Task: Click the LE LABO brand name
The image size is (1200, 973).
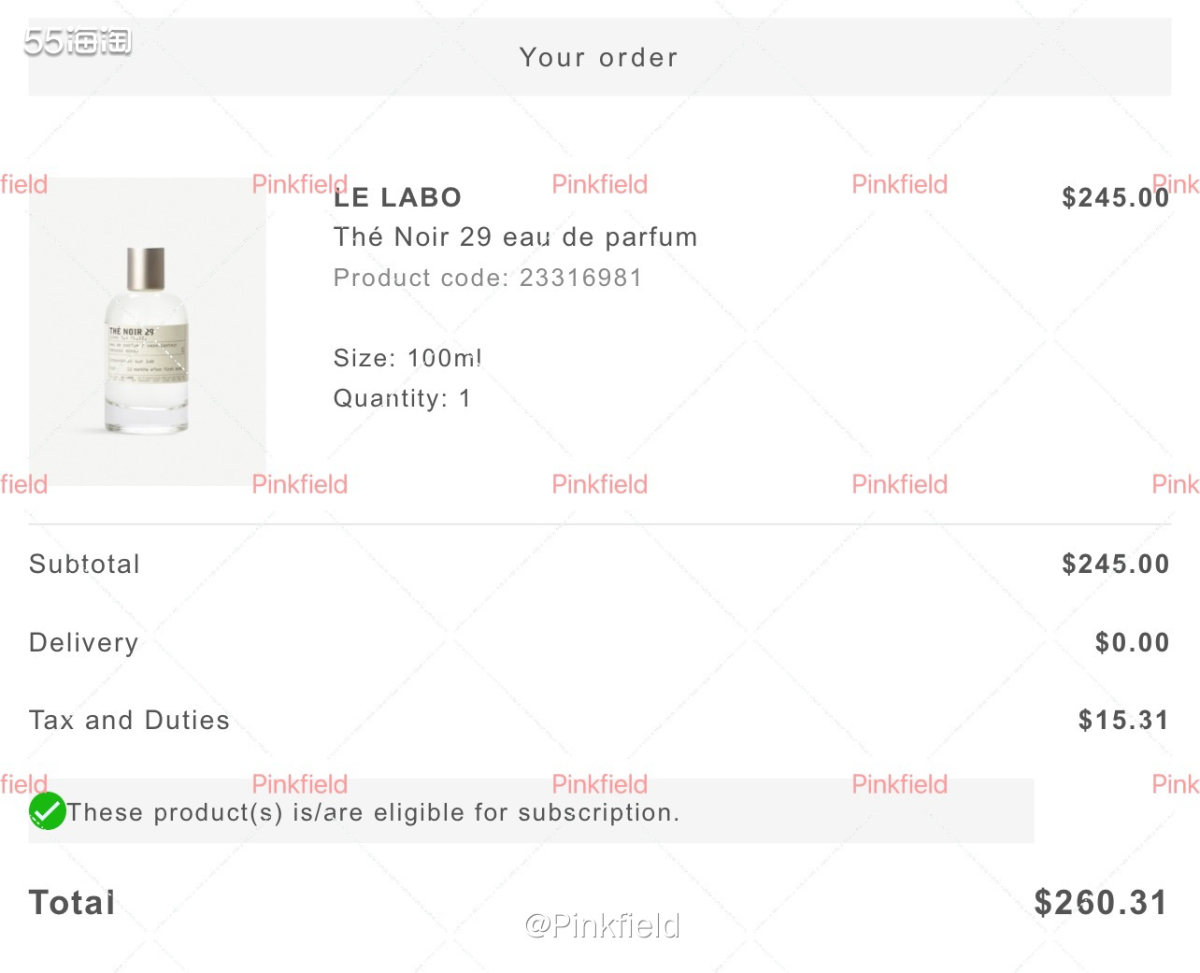Action: click(398, 198)
